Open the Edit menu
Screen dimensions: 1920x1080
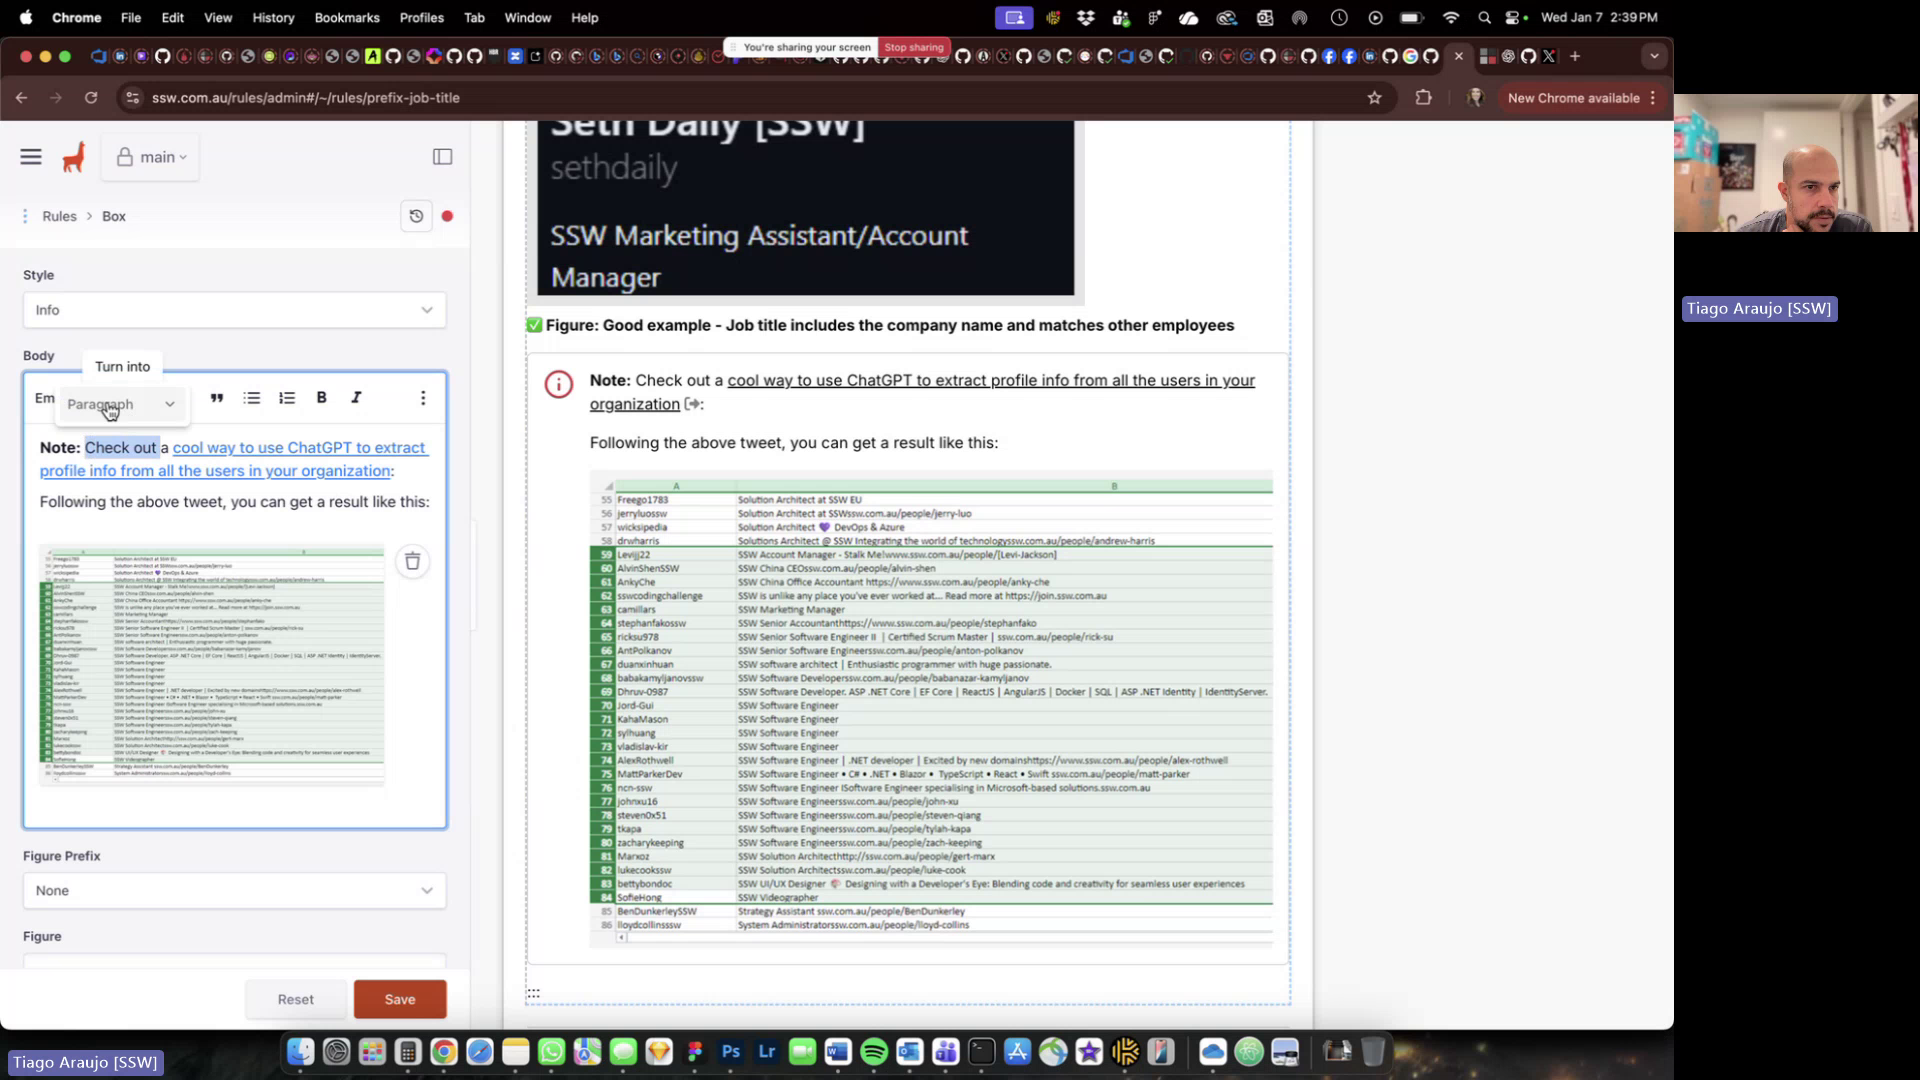173,18
